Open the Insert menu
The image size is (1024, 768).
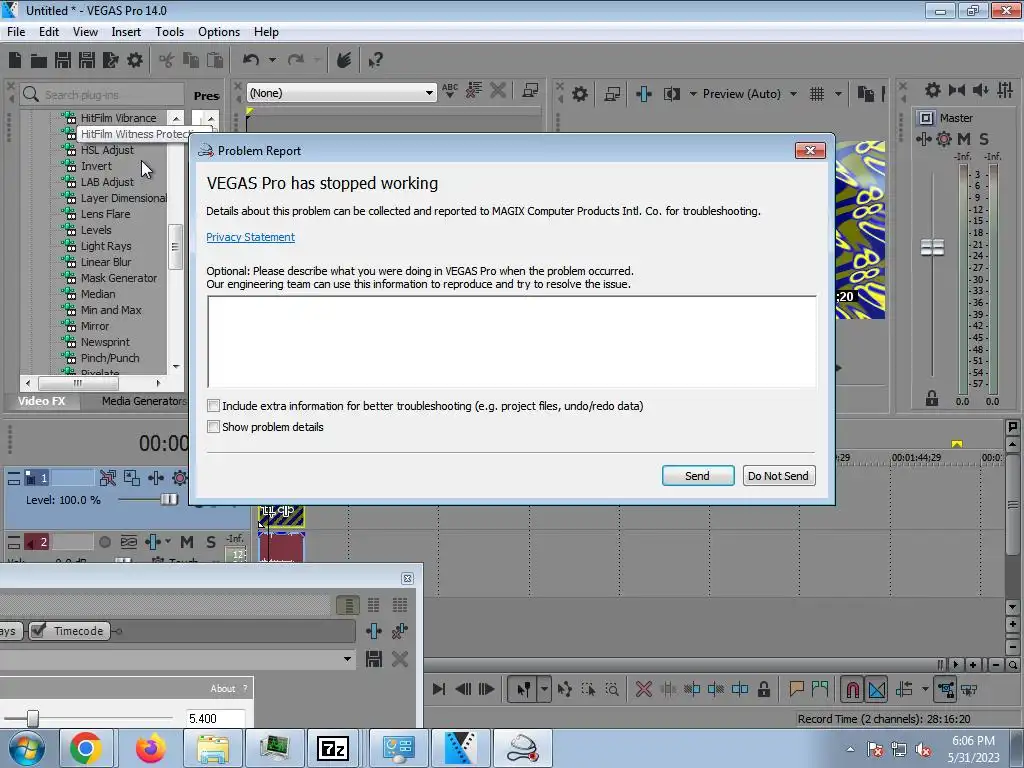(126, 32)
